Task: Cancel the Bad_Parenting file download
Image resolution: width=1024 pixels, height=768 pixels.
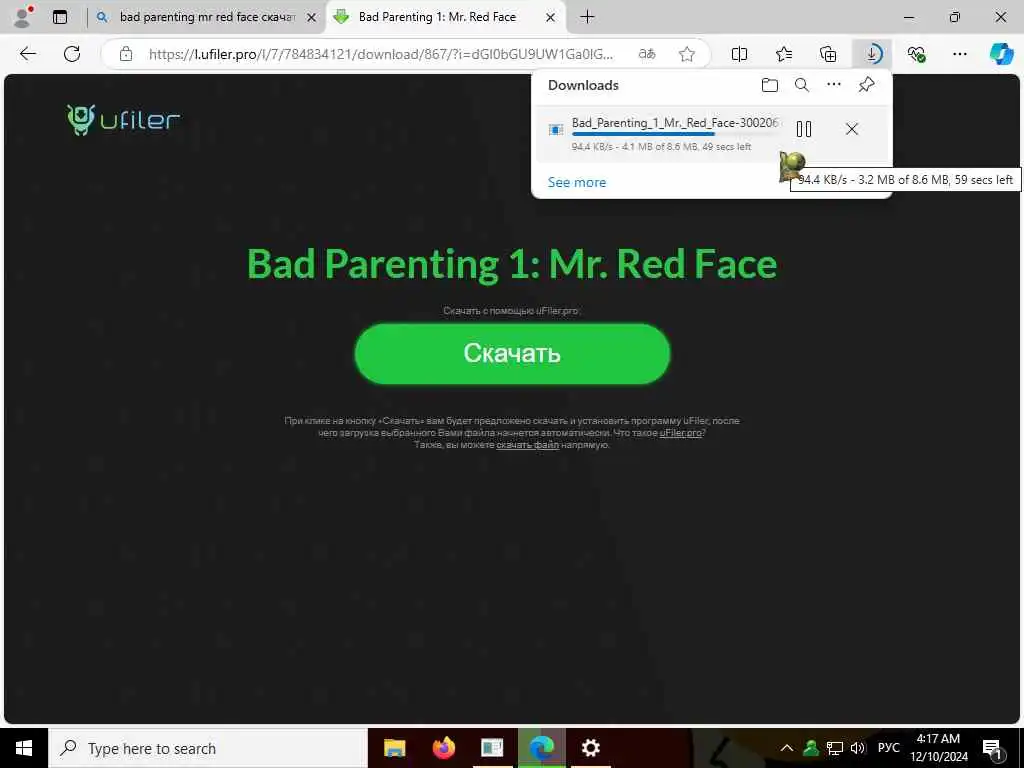Action: pos(852,129)
